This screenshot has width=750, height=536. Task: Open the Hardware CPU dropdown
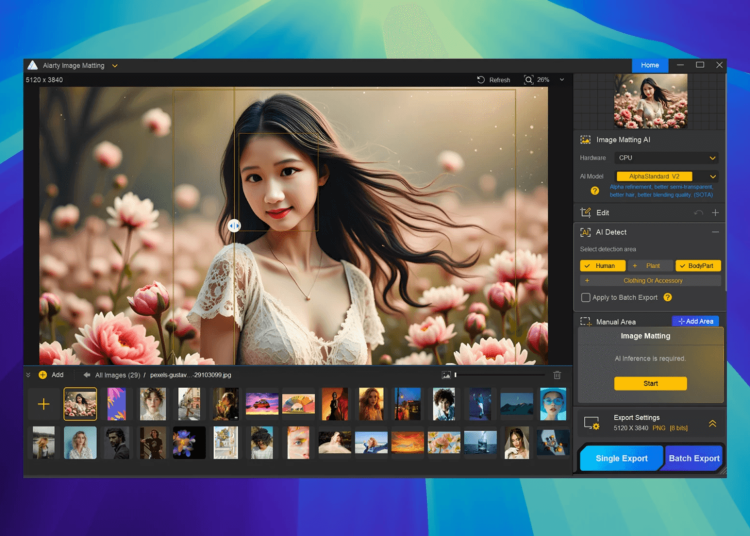[x=667, y=158]
